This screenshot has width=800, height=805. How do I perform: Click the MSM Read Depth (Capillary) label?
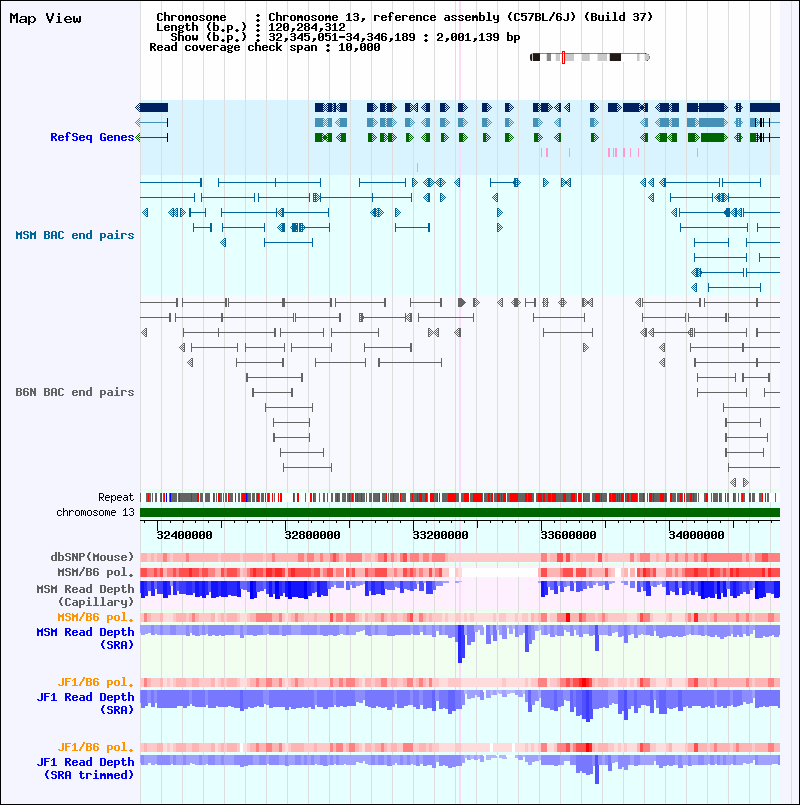85,596
